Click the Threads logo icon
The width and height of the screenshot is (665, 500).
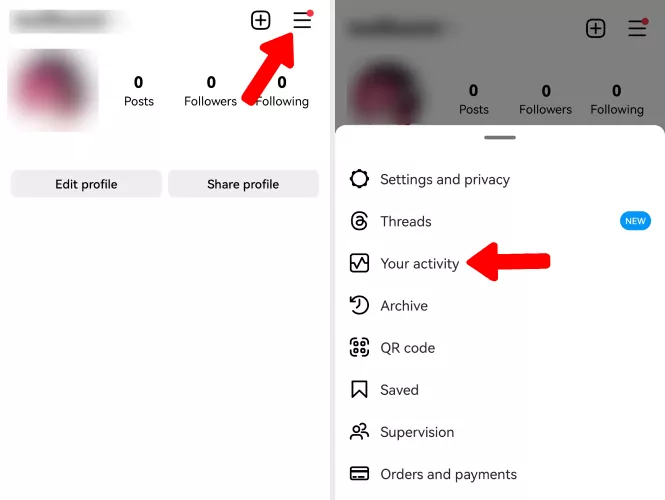[x=359, y=221]
